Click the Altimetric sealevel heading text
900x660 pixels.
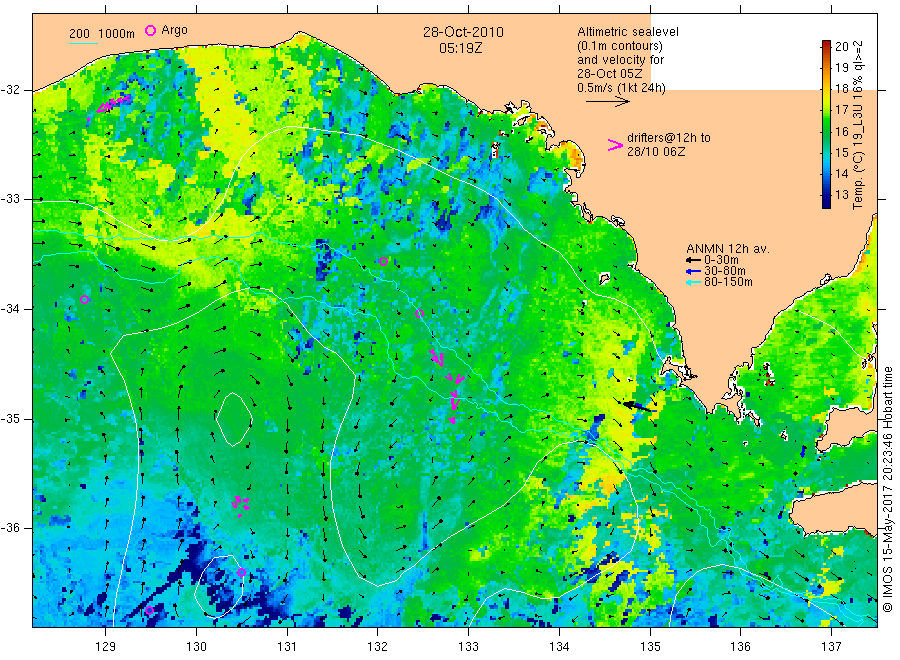pos(628,32)
